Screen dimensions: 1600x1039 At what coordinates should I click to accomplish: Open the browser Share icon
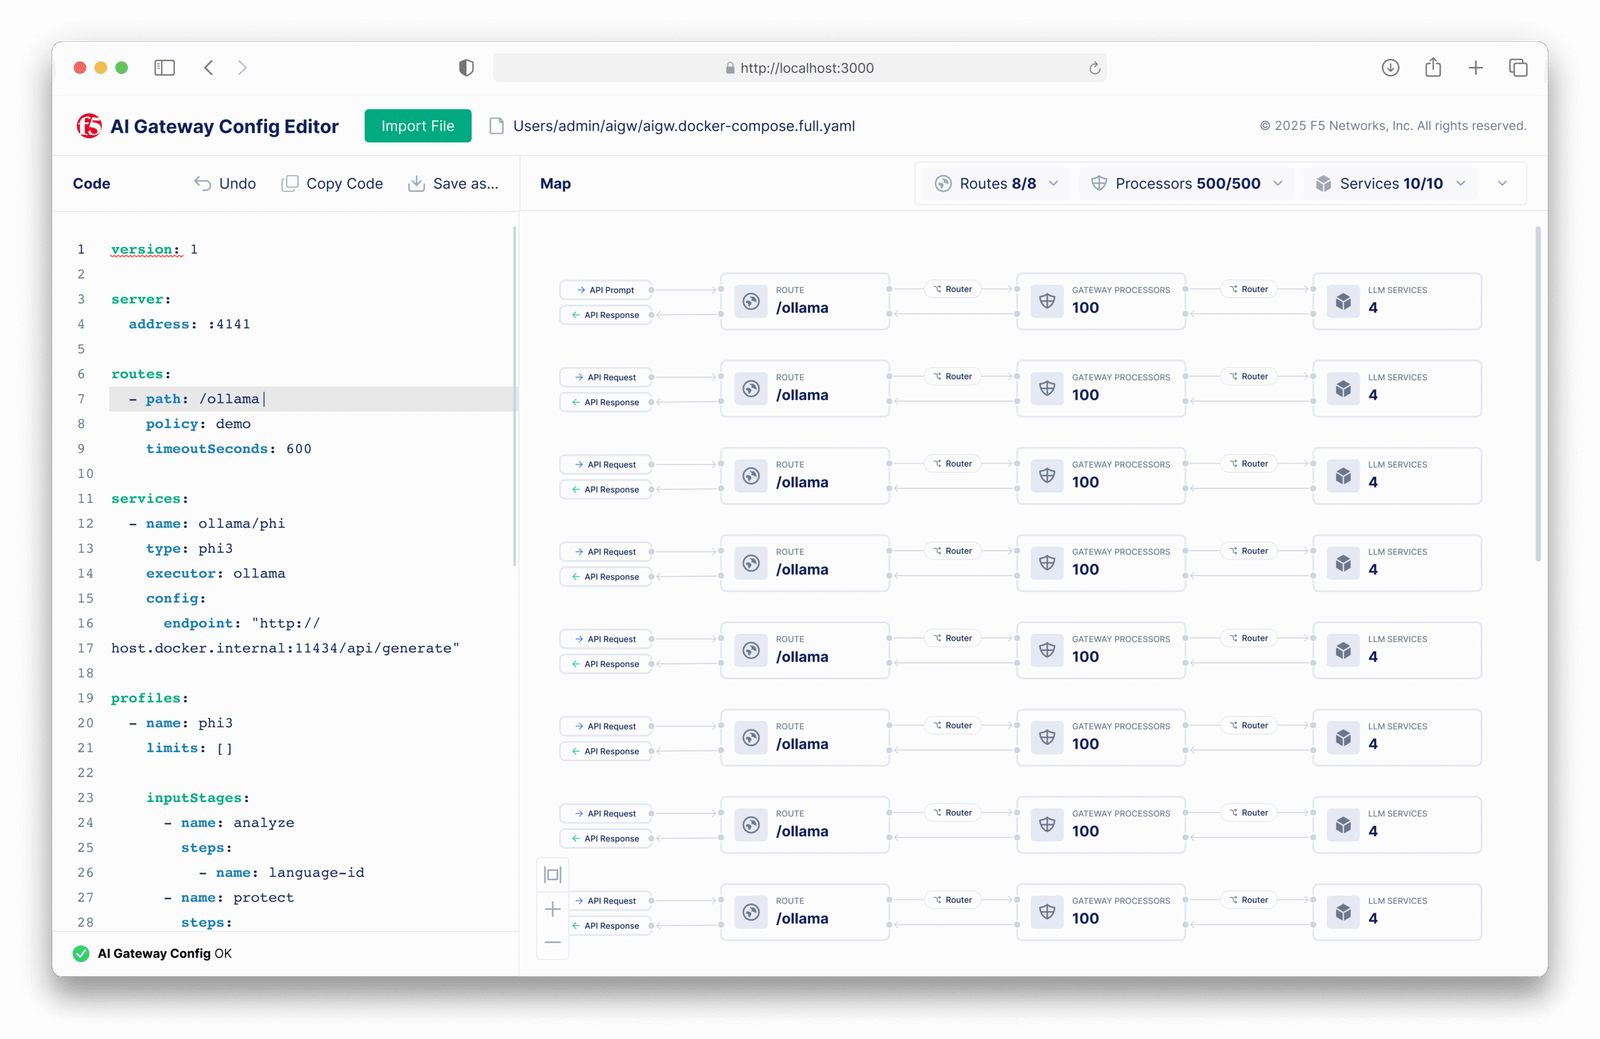click(1433, 68)
